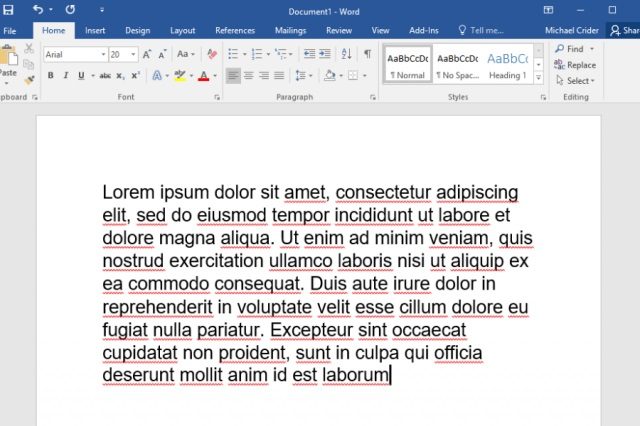The width and height of the screenshot is (640, 426).
Task: Select the Format Painter brush
Action: pos(27,78)
